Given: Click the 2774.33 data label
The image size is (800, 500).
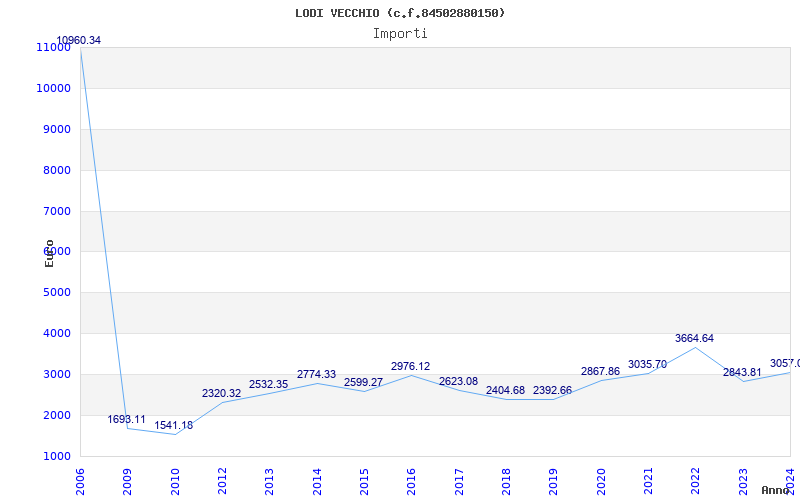Looking at the screenshot, I should click(316, 374).
